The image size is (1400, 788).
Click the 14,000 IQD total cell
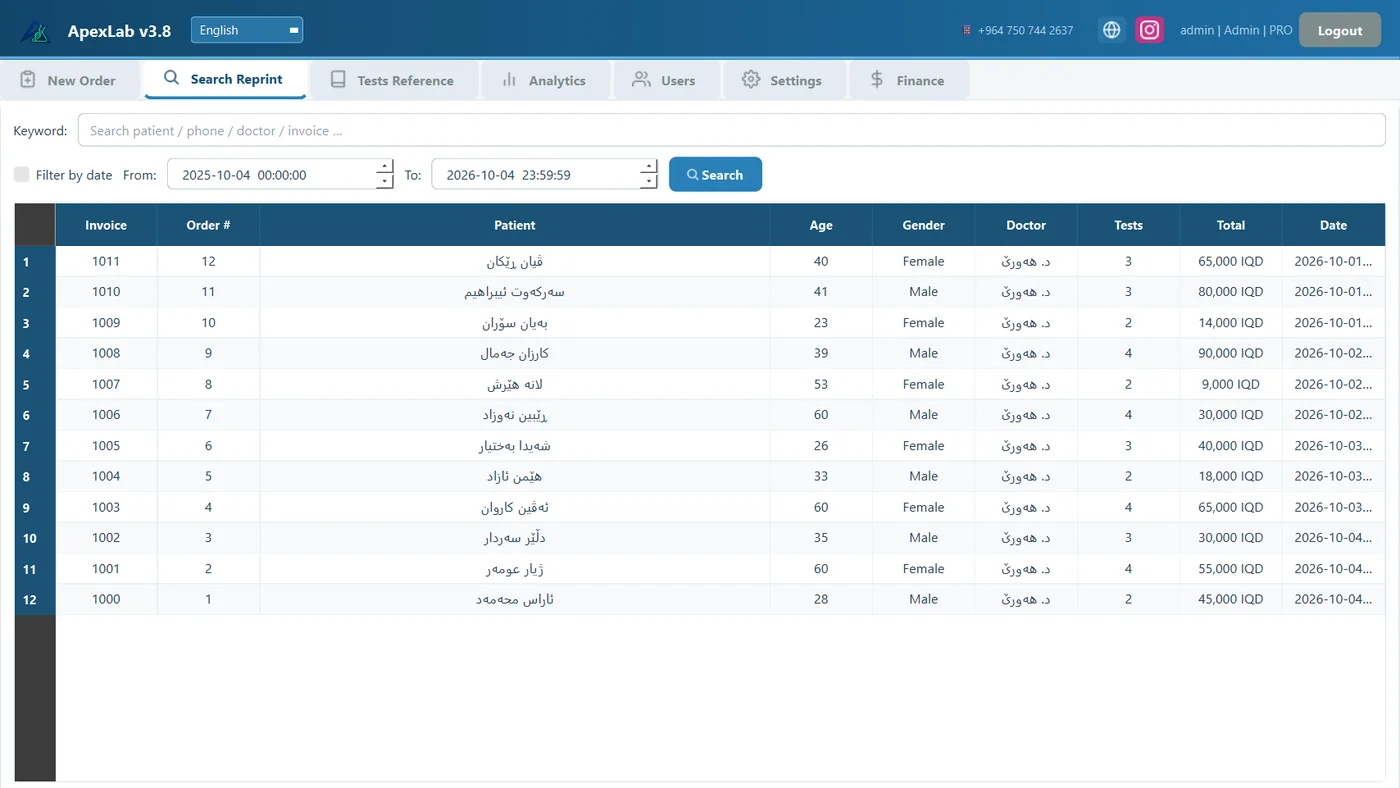coord(1231,323)
